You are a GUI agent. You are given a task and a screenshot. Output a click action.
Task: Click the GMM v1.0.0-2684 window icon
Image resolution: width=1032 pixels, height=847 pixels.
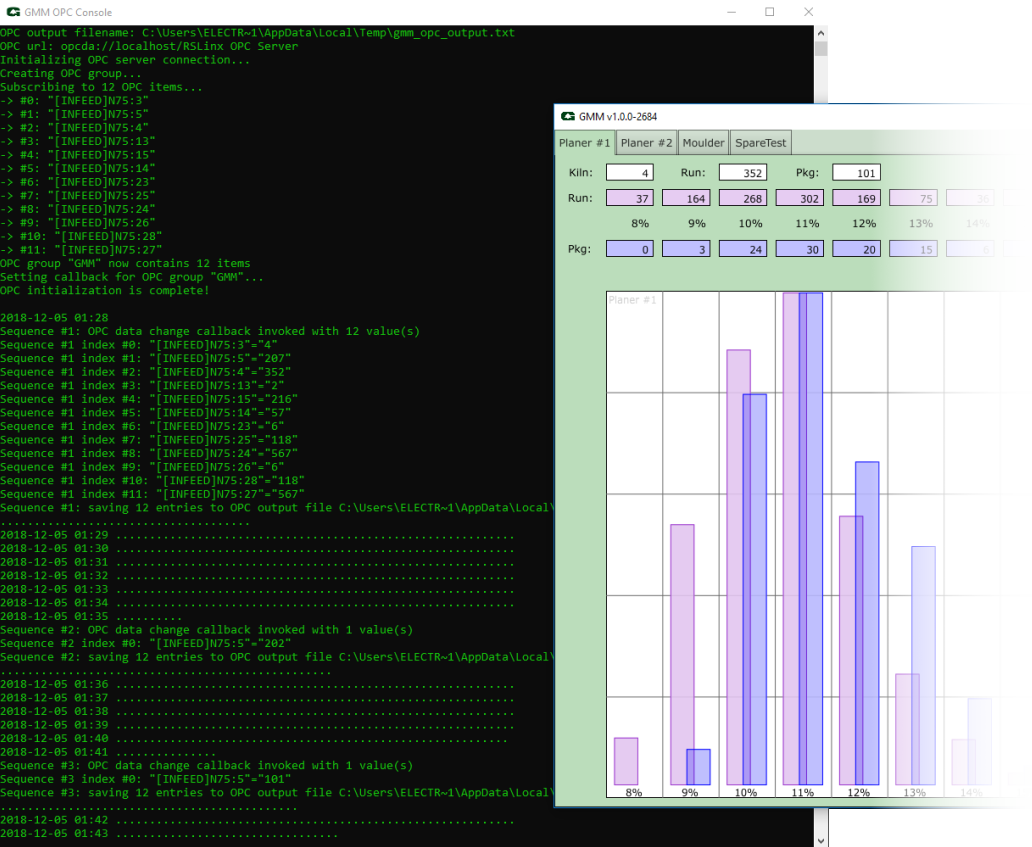click(x=568, y=117)
